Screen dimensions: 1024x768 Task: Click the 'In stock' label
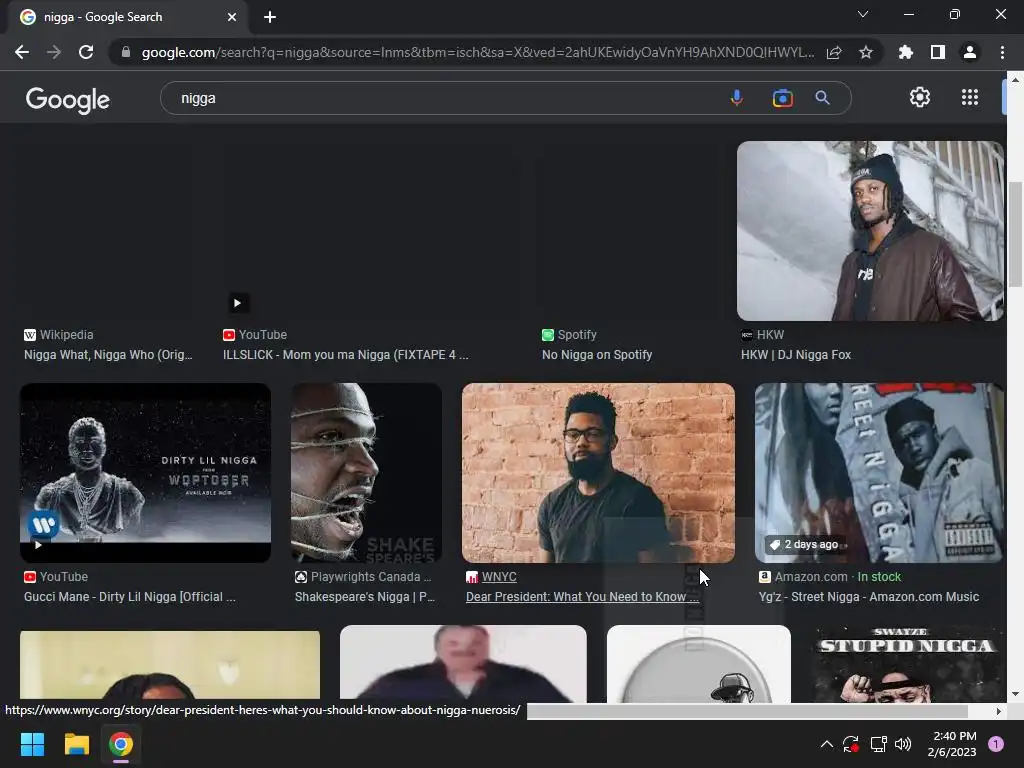point(879,577)
